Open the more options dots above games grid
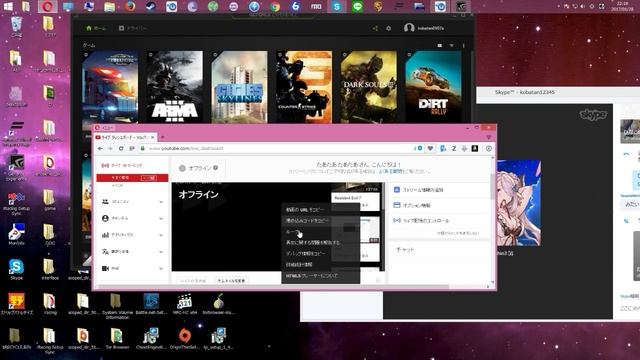The height and width of the screenshot is (360, 640). point(463,45)
